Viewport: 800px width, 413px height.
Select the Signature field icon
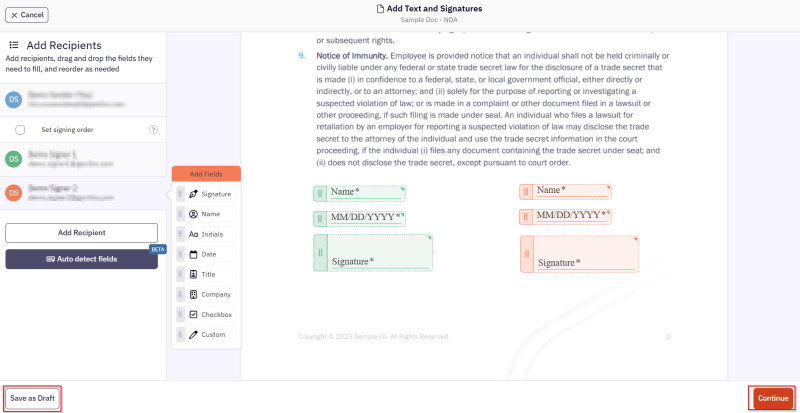coord(194,193)
